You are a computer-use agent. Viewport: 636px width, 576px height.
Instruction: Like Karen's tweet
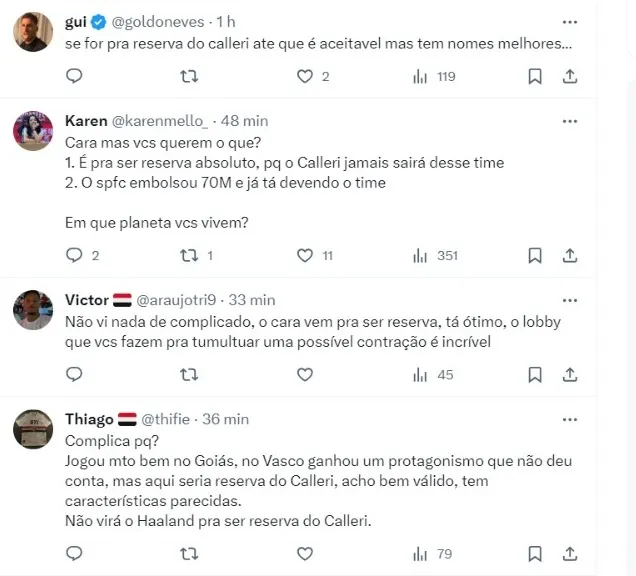[x=306, y=255]
